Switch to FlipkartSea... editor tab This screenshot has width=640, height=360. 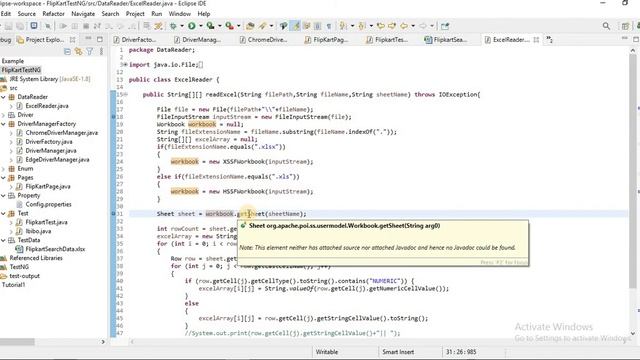446,40
